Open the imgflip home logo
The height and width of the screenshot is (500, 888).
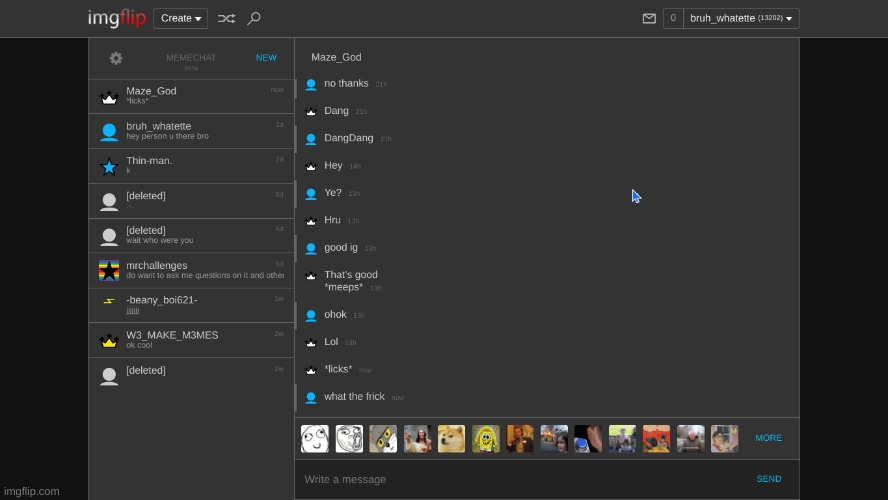(x=117, y=18)
